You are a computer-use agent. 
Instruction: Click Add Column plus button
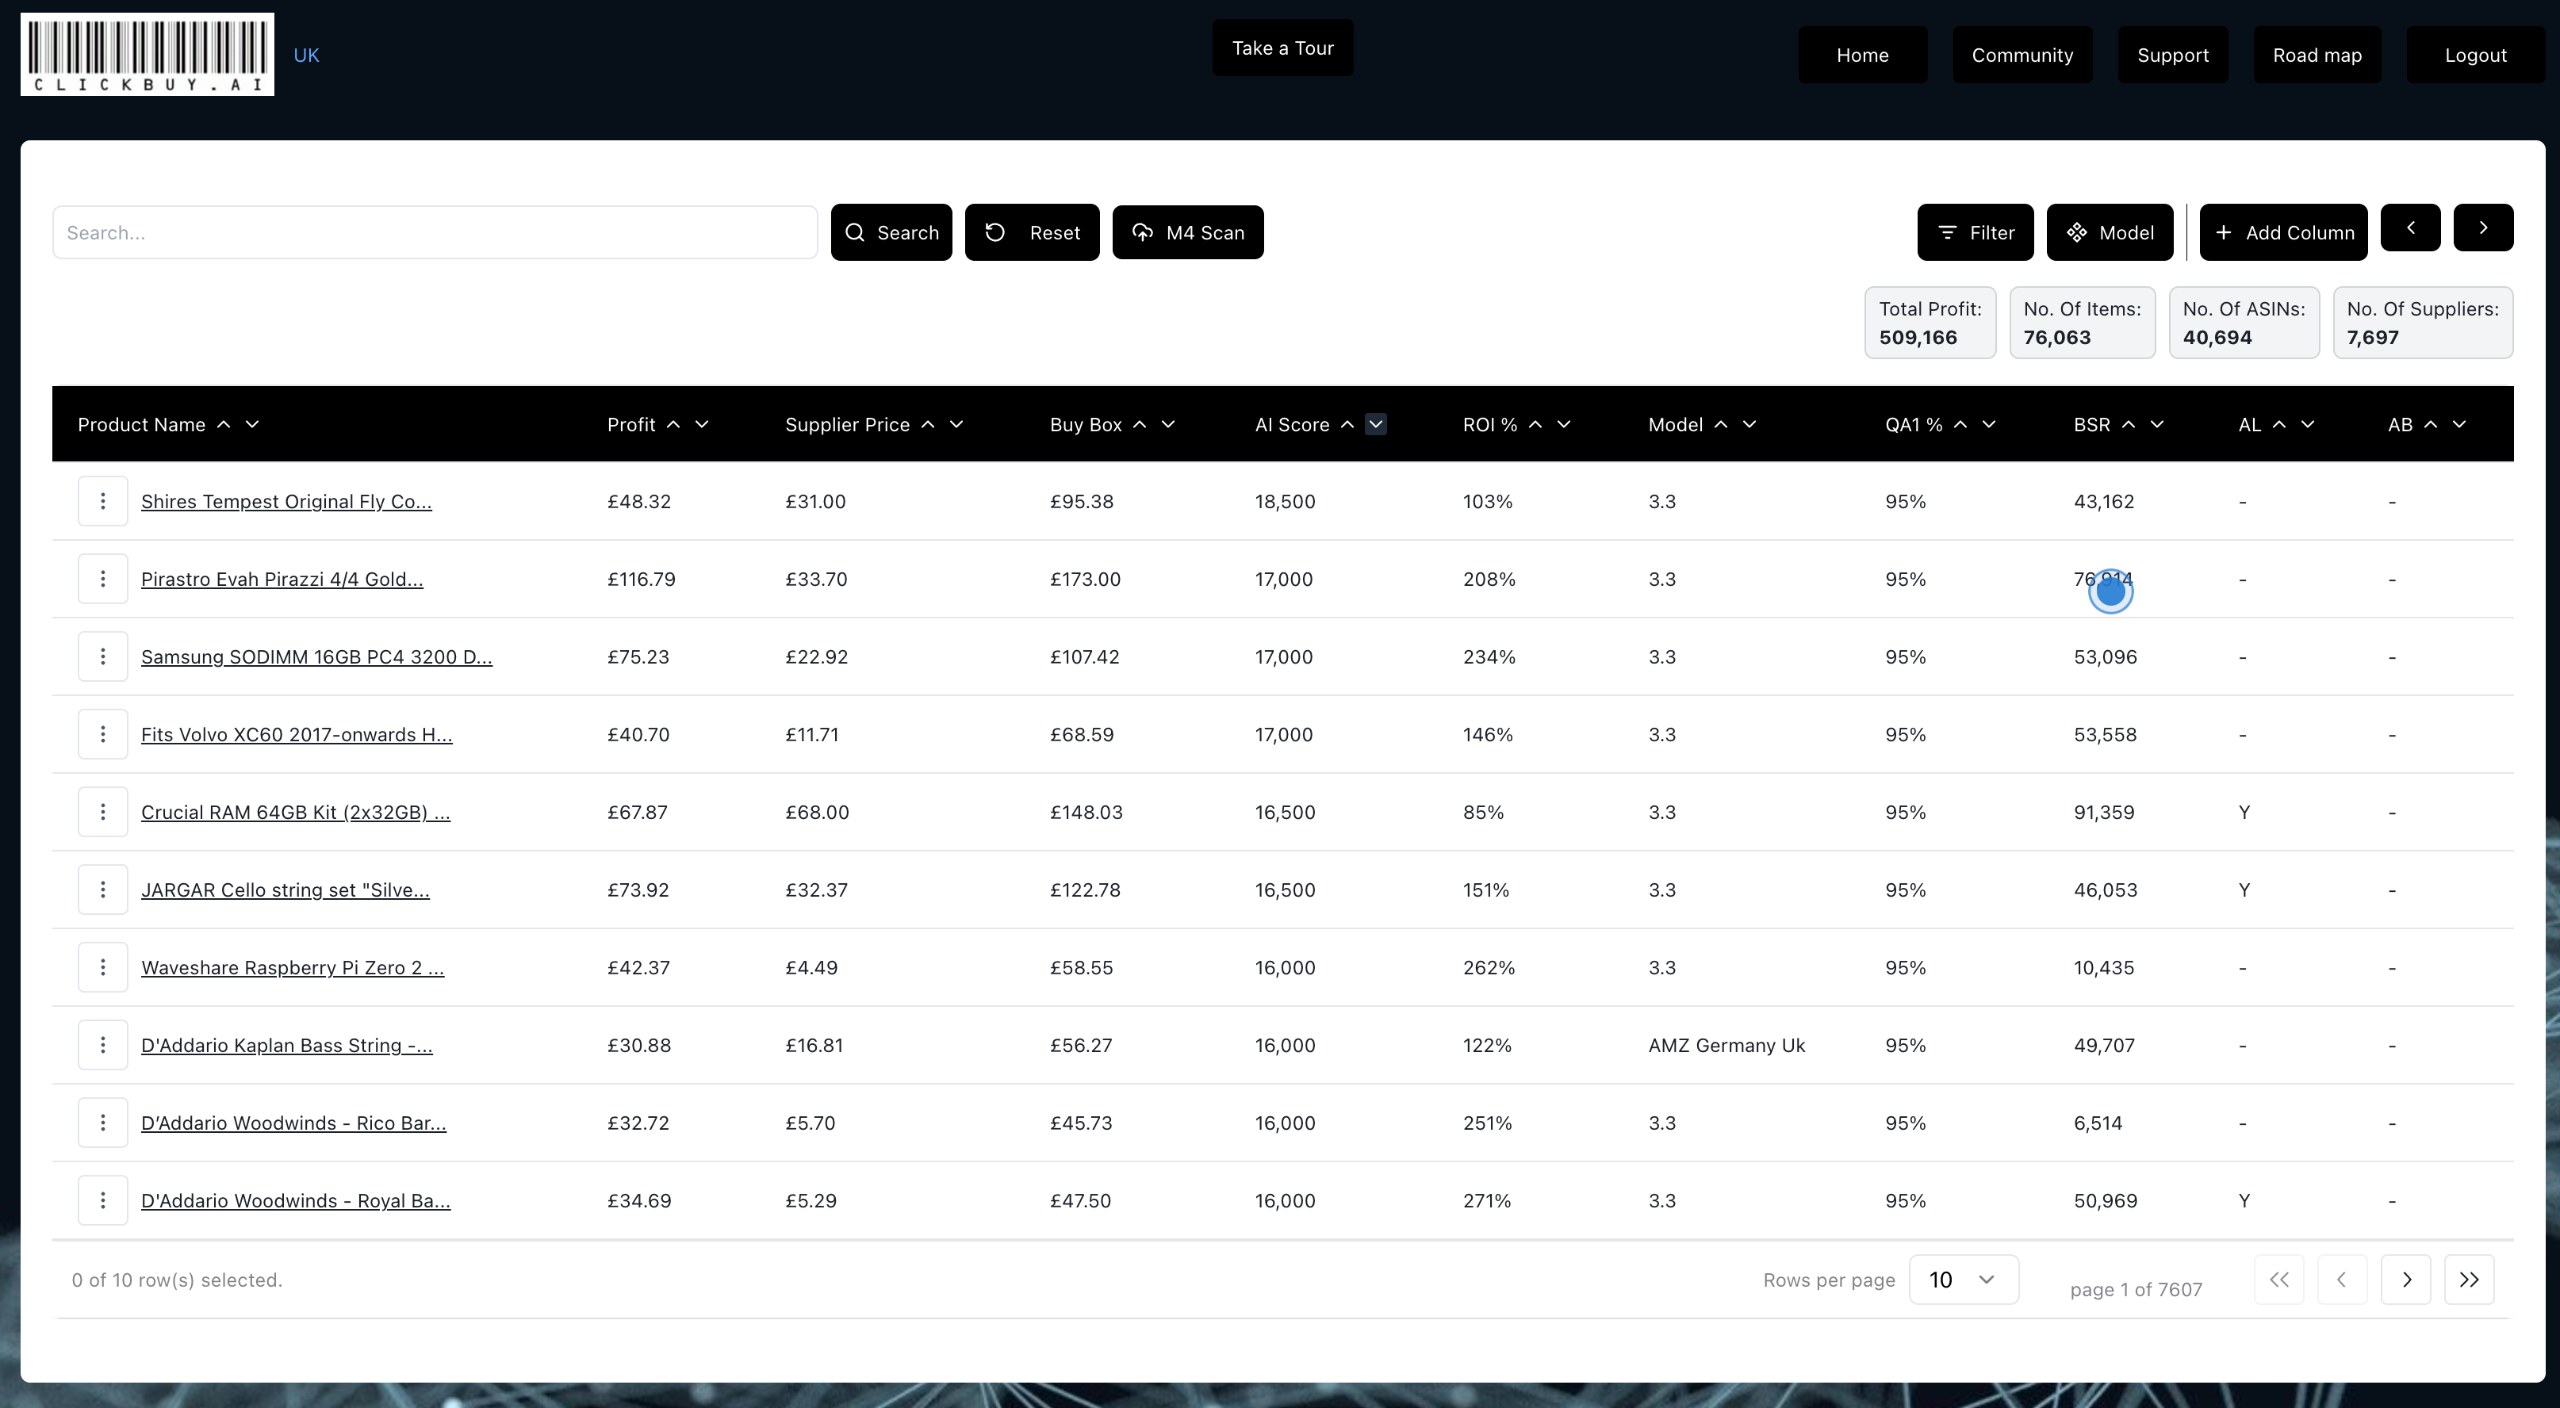click(2283, 232)
